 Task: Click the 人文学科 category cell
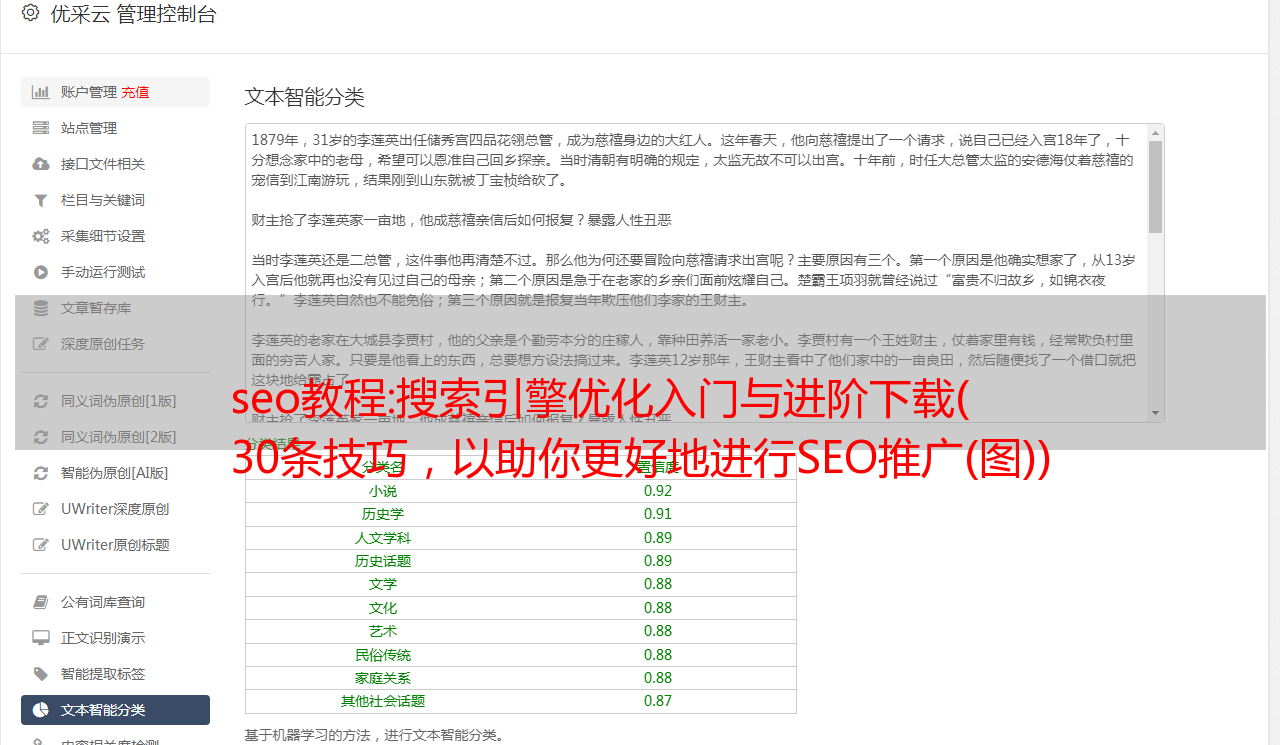[383, 538]
